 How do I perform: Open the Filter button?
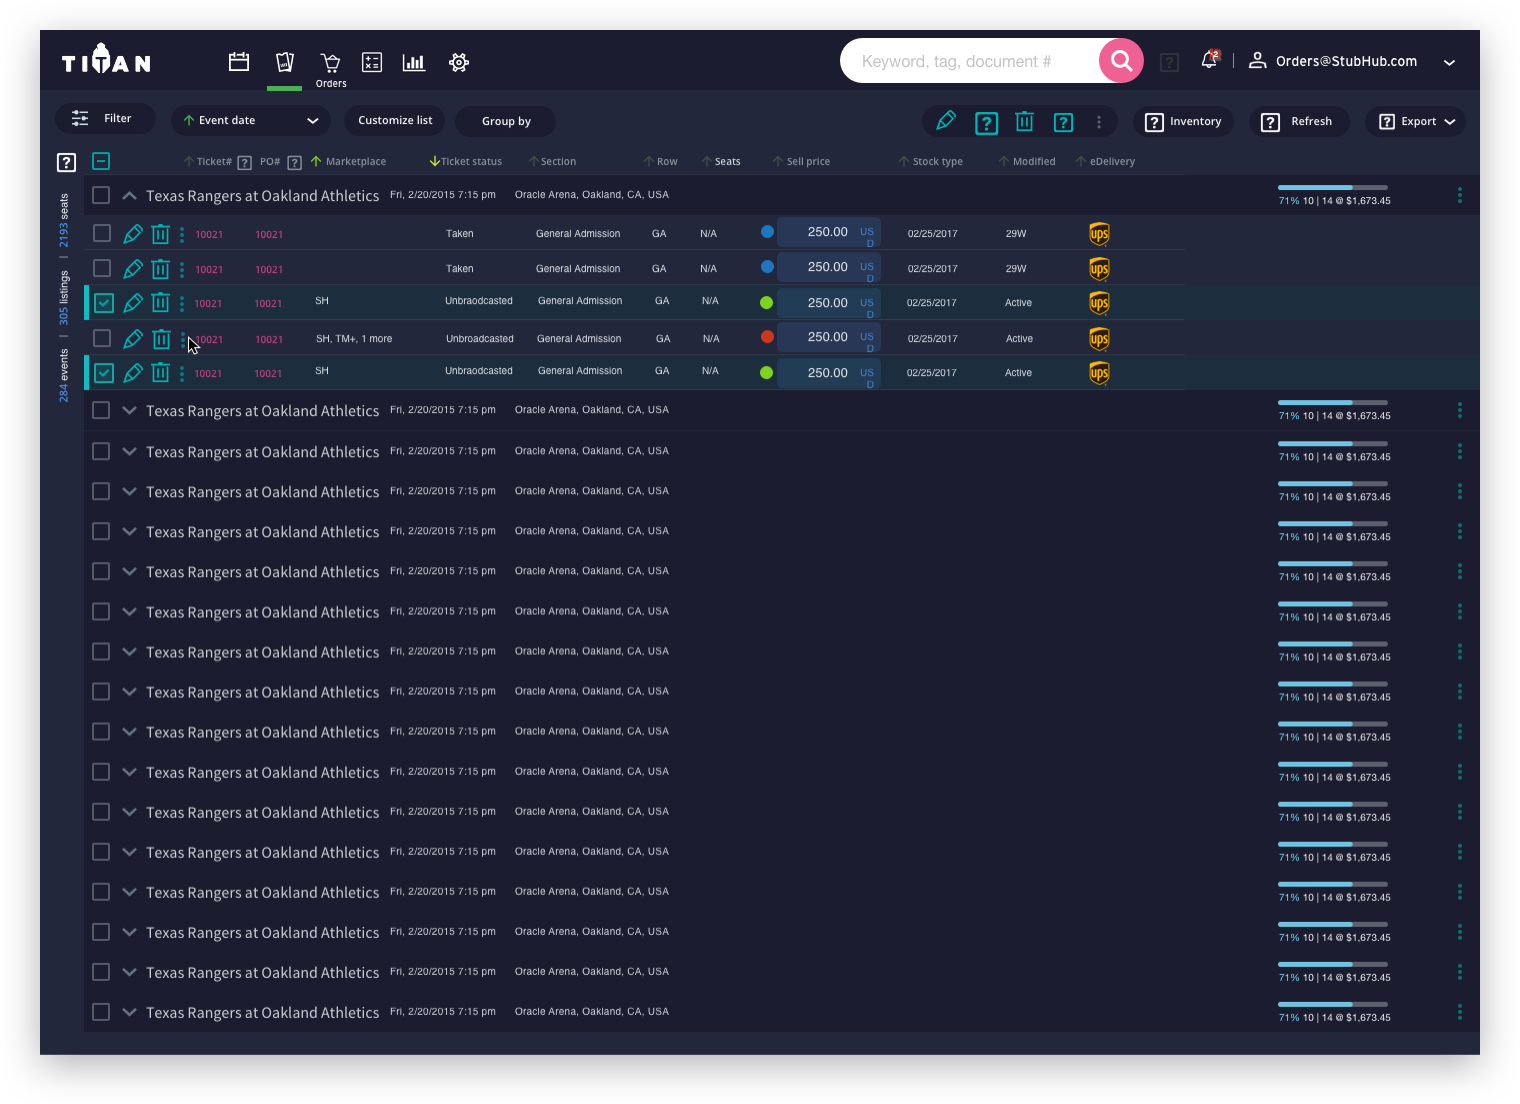coord(105,118)
